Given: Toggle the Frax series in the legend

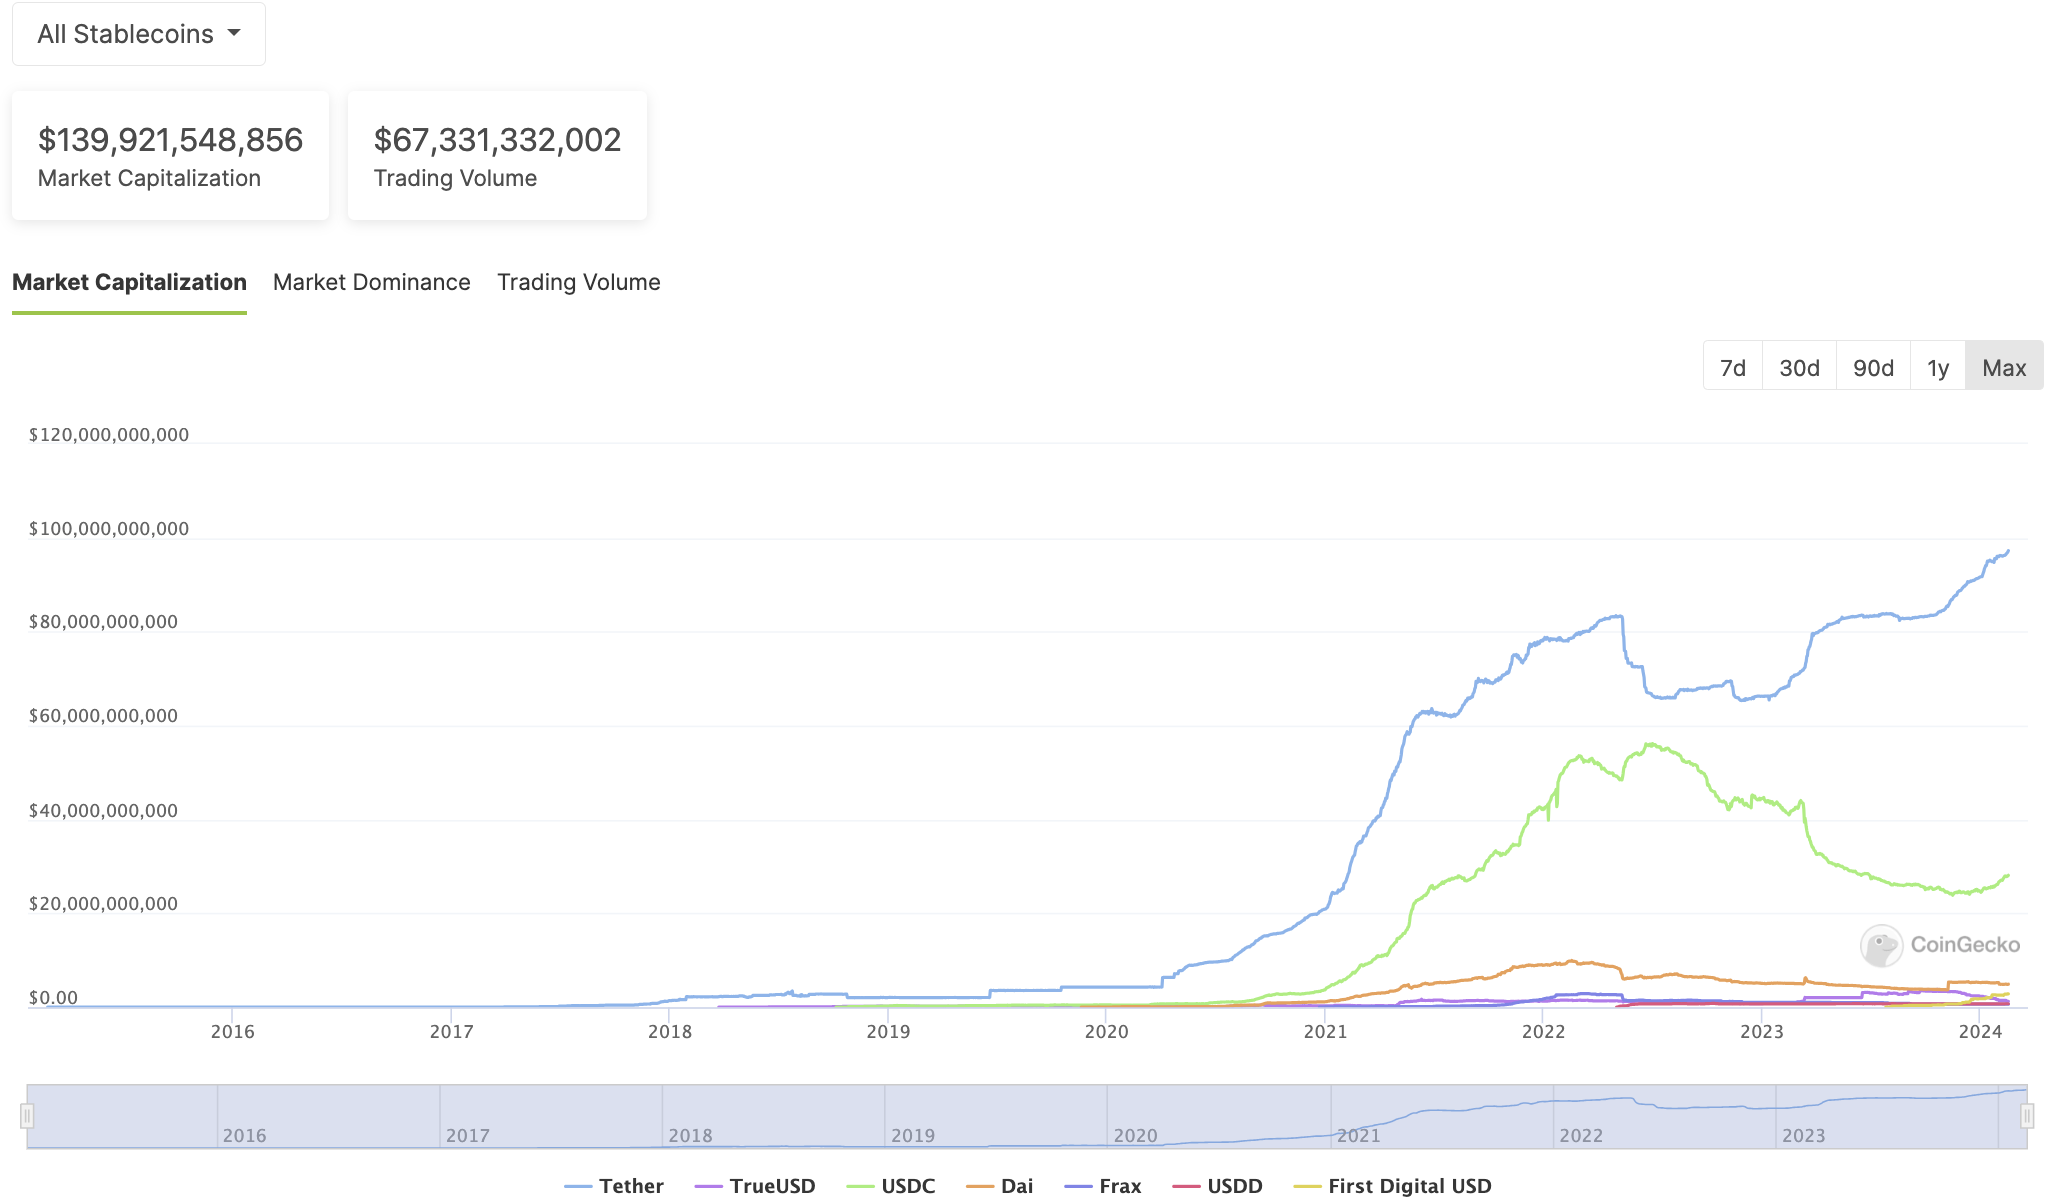Looking at the screenshot, I should coord(1103,1186).
